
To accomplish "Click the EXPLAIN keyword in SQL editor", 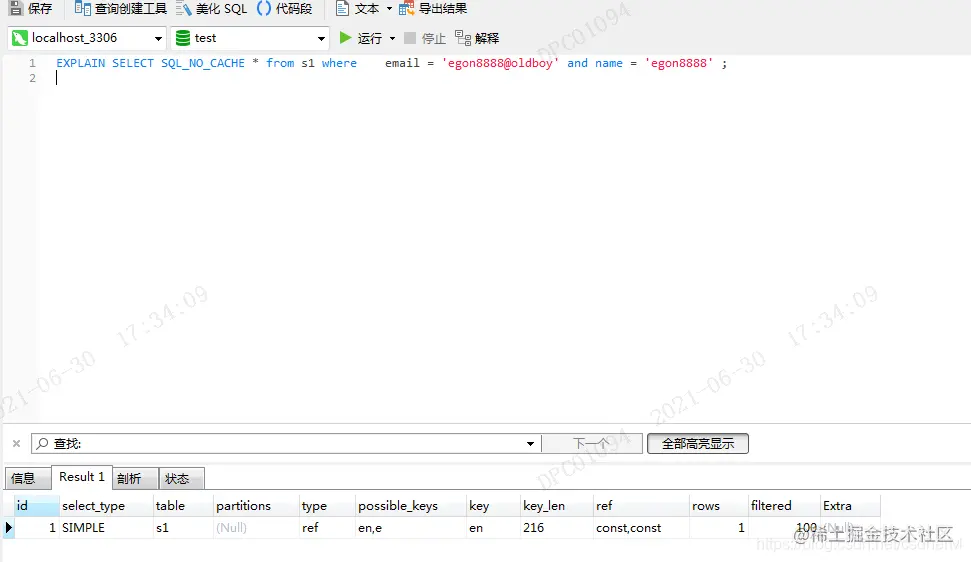I will point(81,63).
